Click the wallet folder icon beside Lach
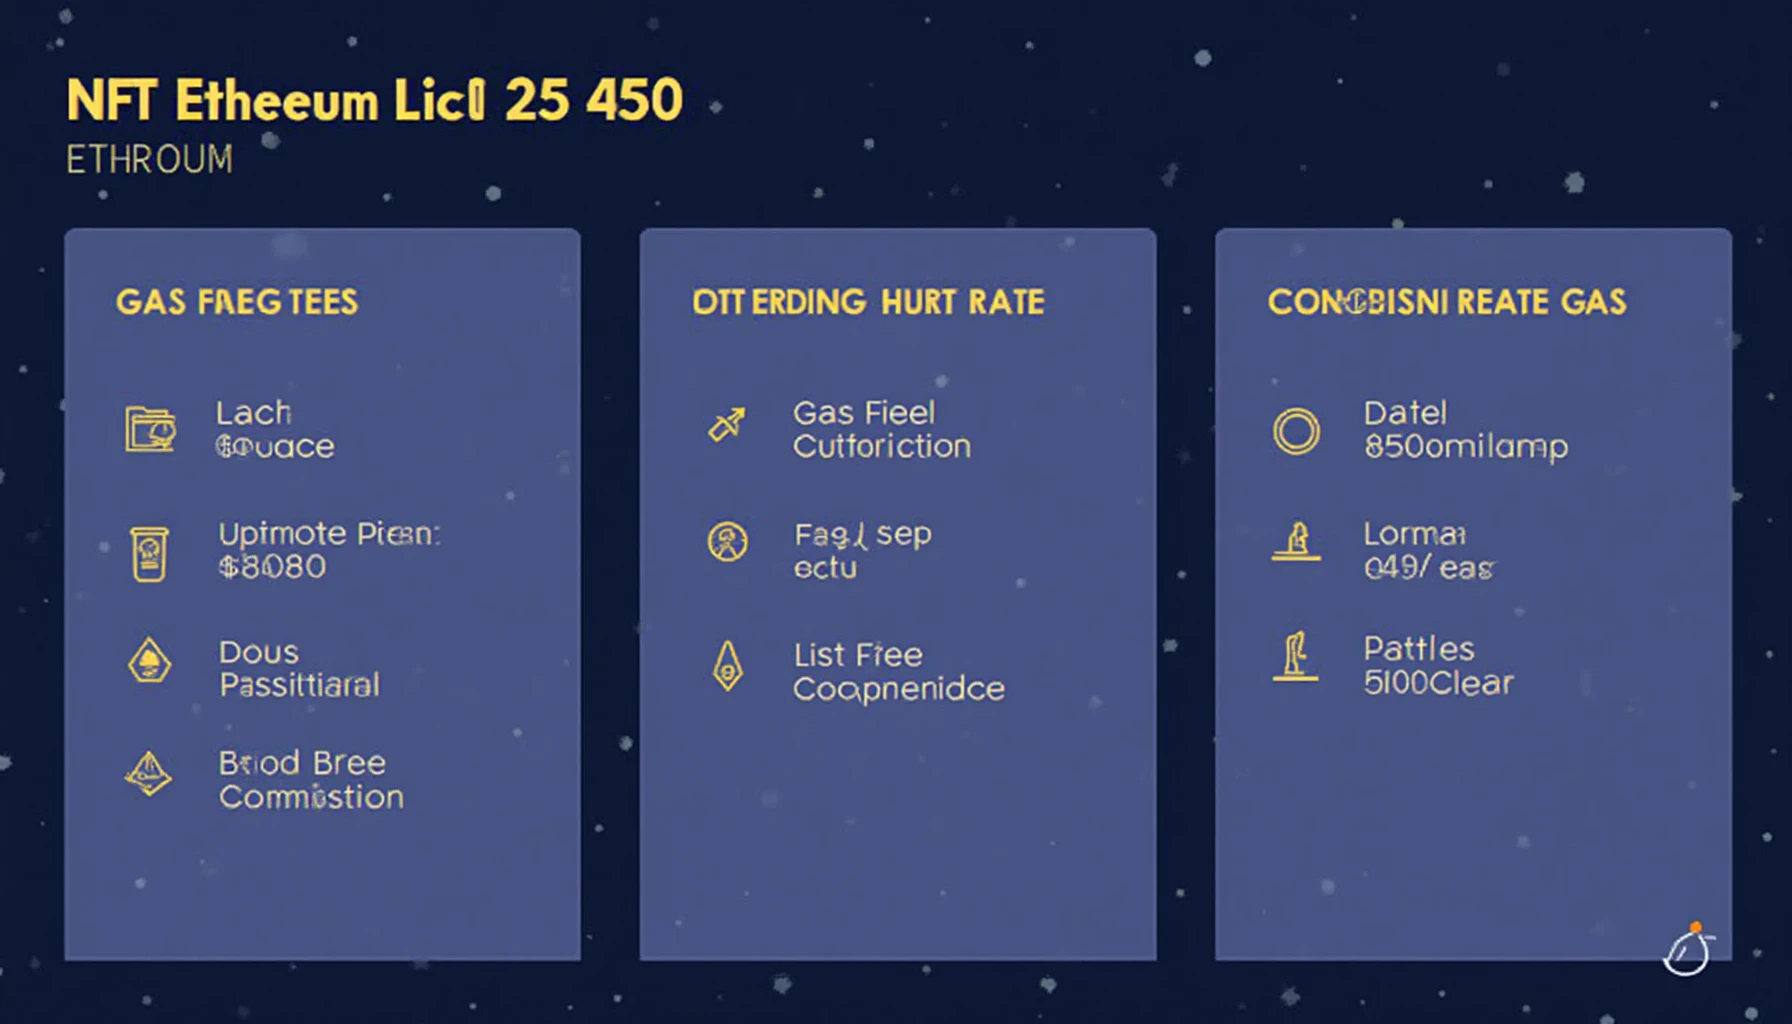 (150, 430)
